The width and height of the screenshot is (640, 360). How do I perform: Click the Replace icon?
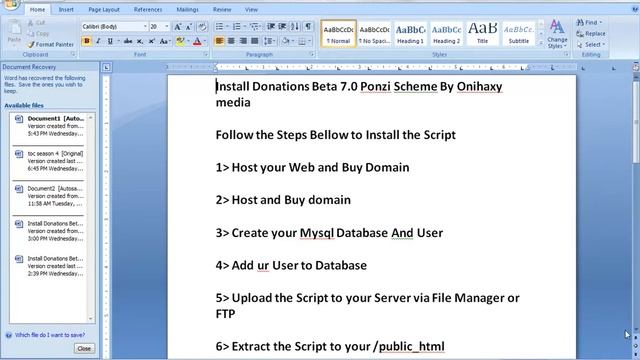[591, 33]
